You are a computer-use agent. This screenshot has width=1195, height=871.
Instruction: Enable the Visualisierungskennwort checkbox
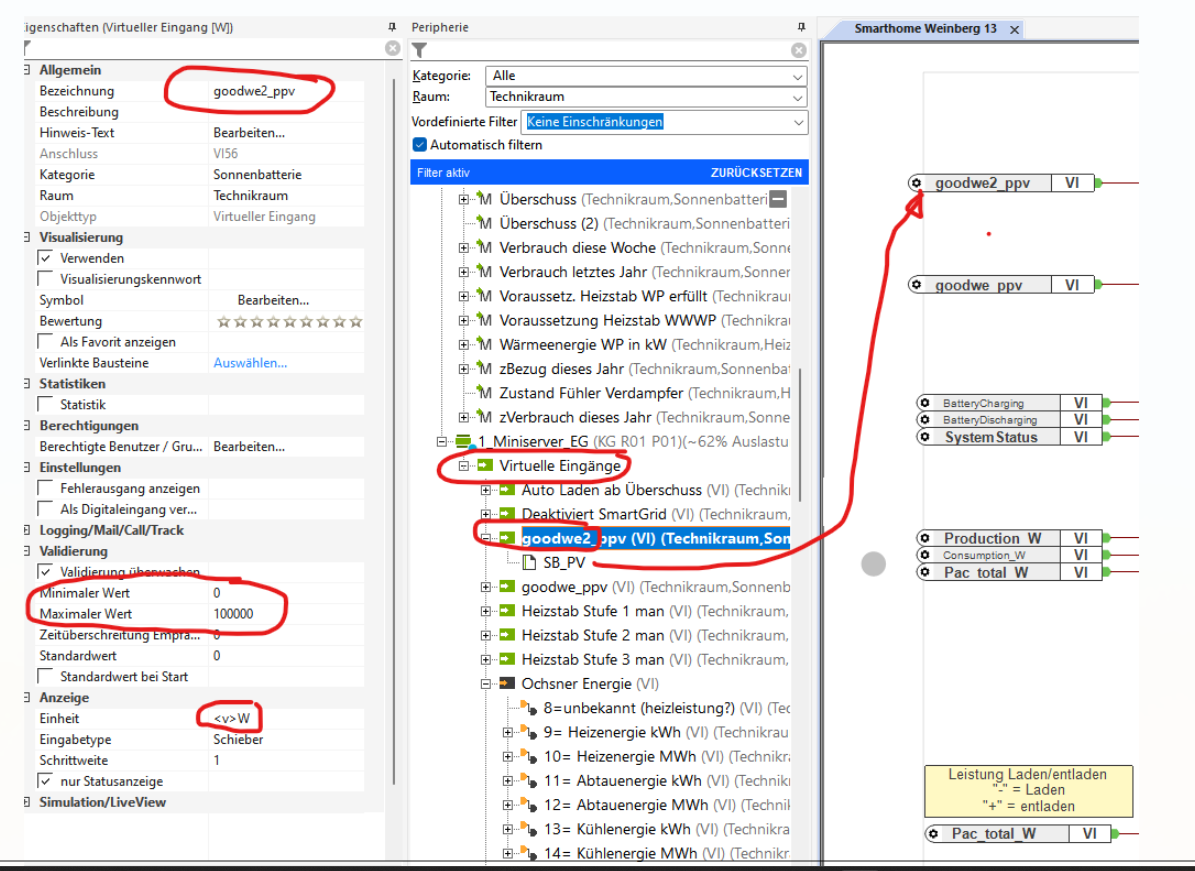click(x=46, y=279)
